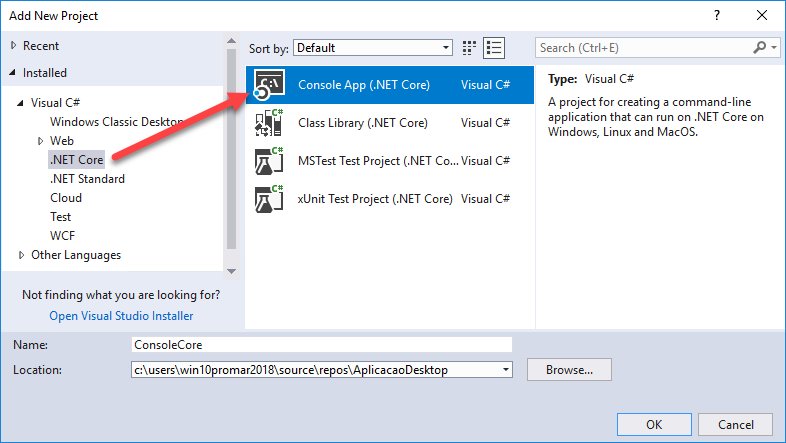Click the tree scrollbar up arrow
The image size is (786, 443).
tap(231, 41)
